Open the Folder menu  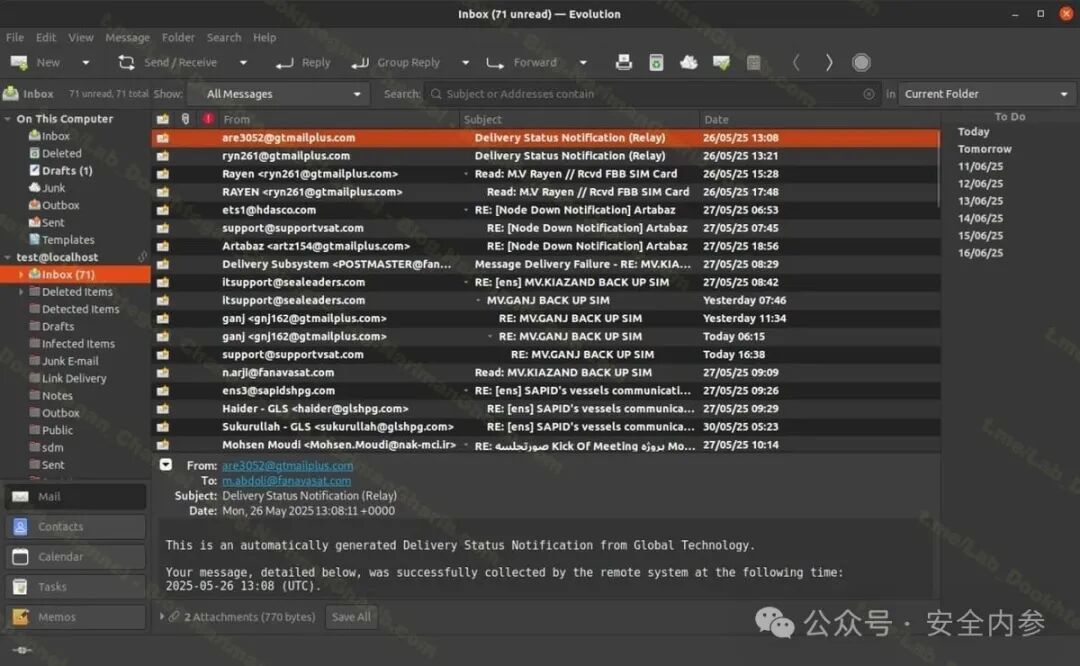178,37
